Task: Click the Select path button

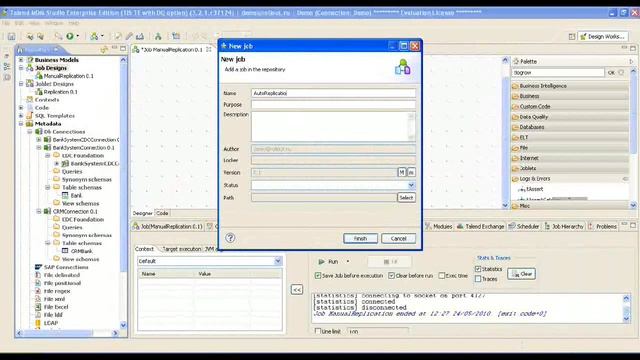Action: tap(406, 198)
